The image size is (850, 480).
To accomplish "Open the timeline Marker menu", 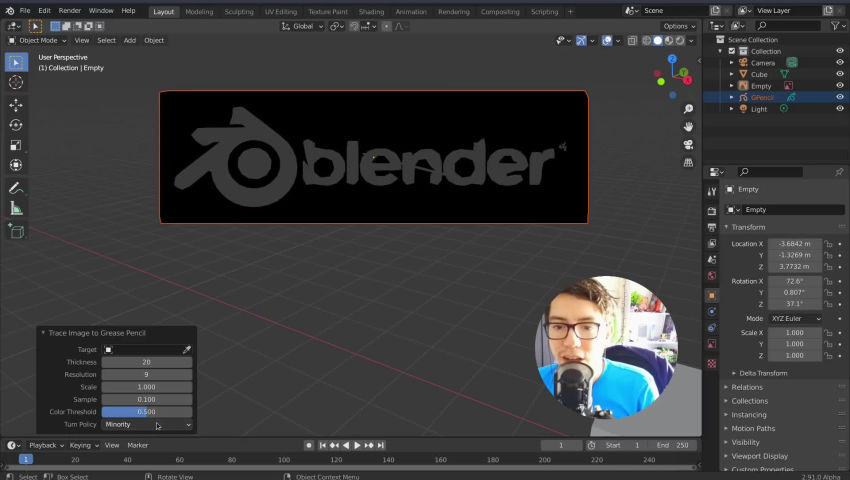I will click(x=138, y=445).
